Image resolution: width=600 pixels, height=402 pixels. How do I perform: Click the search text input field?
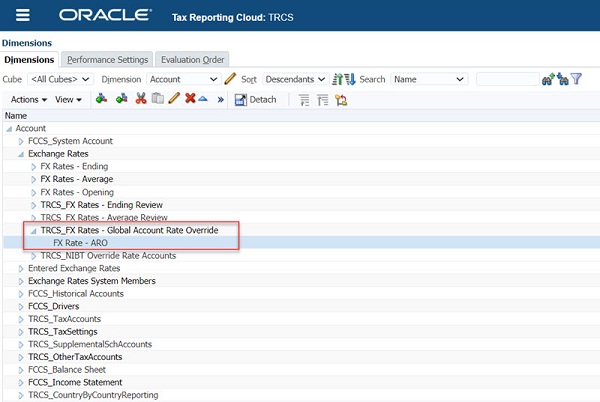coord(507,79)
